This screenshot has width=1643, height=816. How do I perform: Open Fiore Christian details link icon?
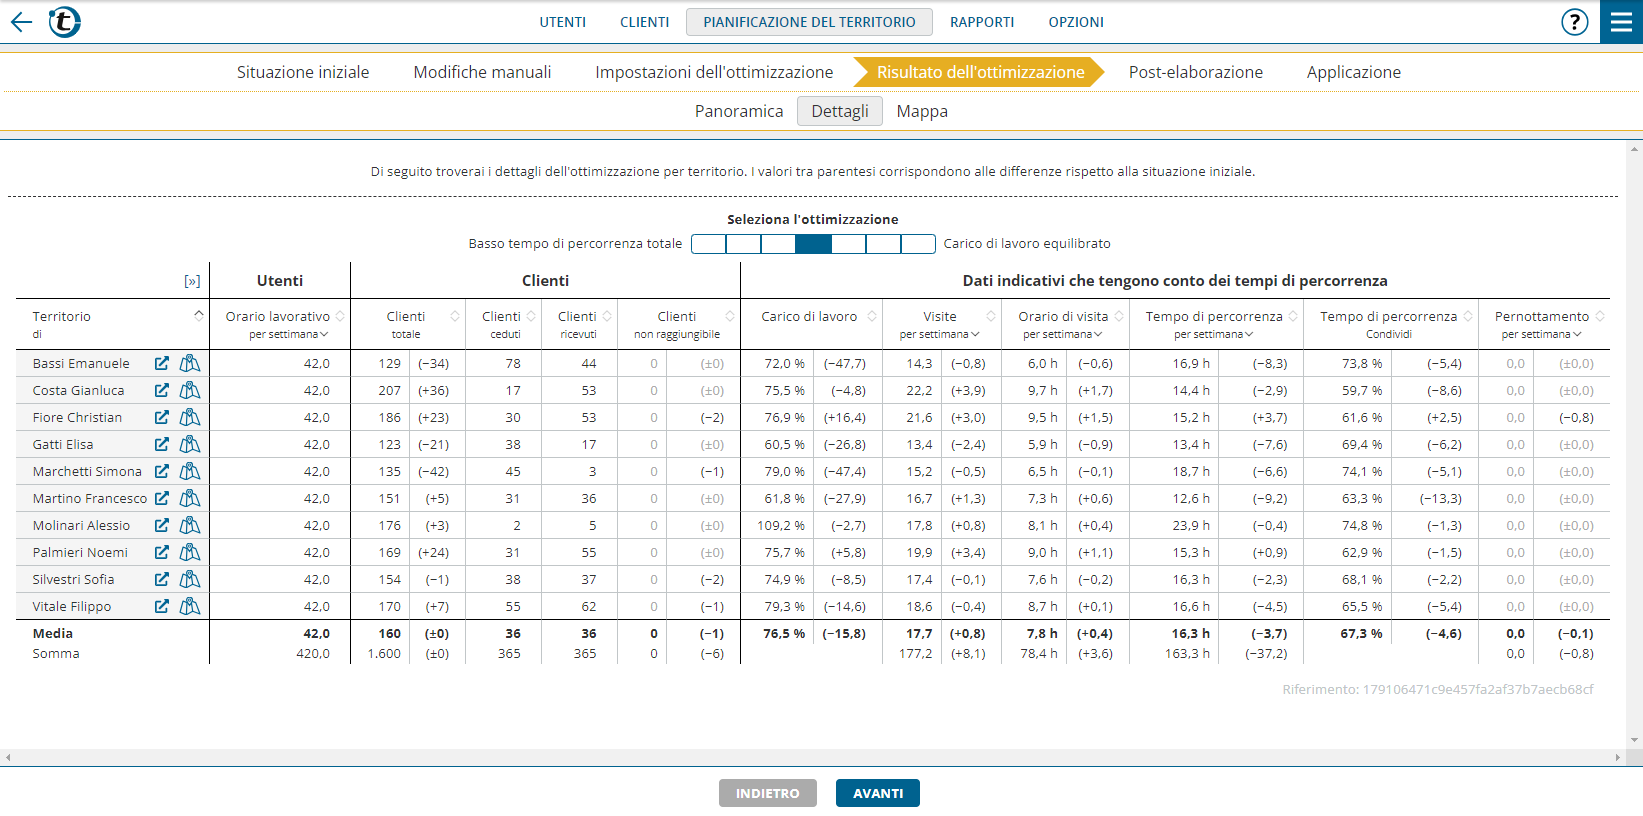point(162,417)
